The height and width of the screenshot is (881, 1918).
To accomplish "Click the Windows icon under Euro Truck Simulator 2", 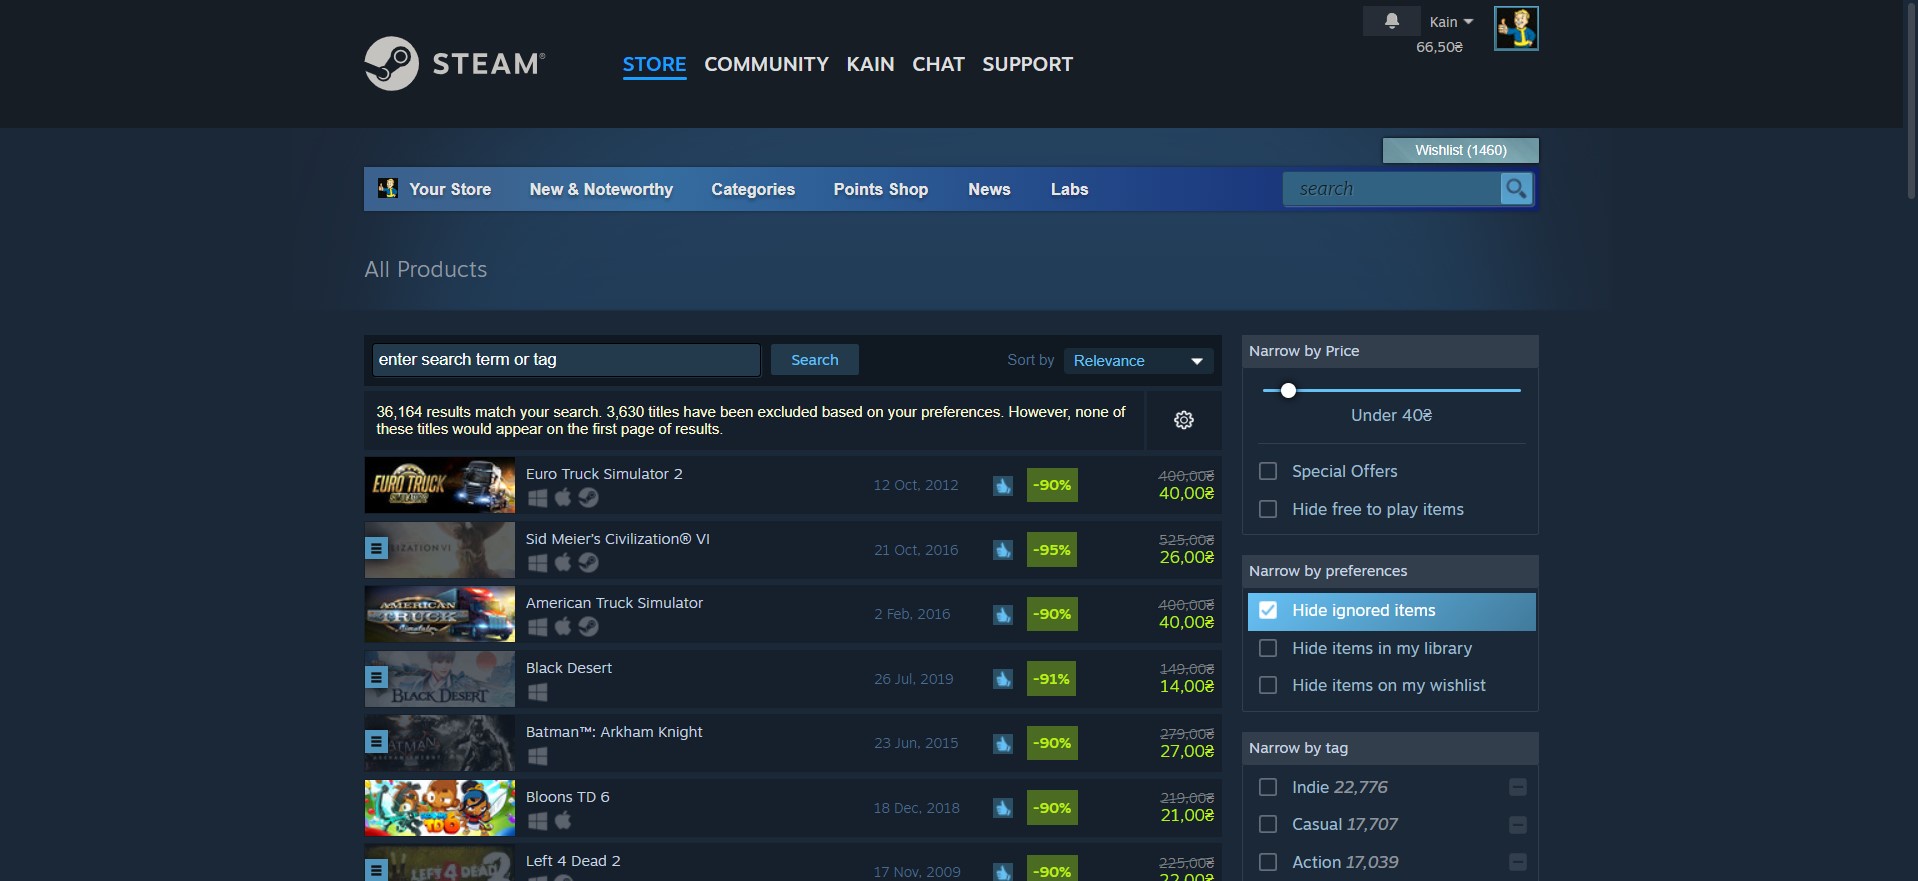I will 538,498.
